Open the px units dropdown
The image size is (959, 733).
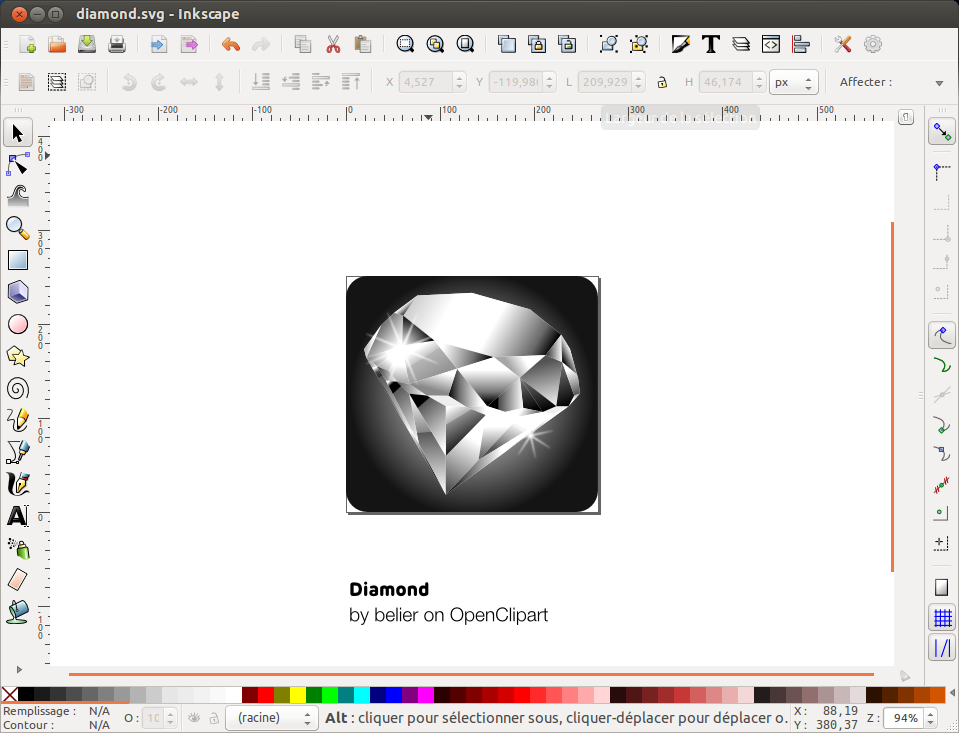coord(794,82)
